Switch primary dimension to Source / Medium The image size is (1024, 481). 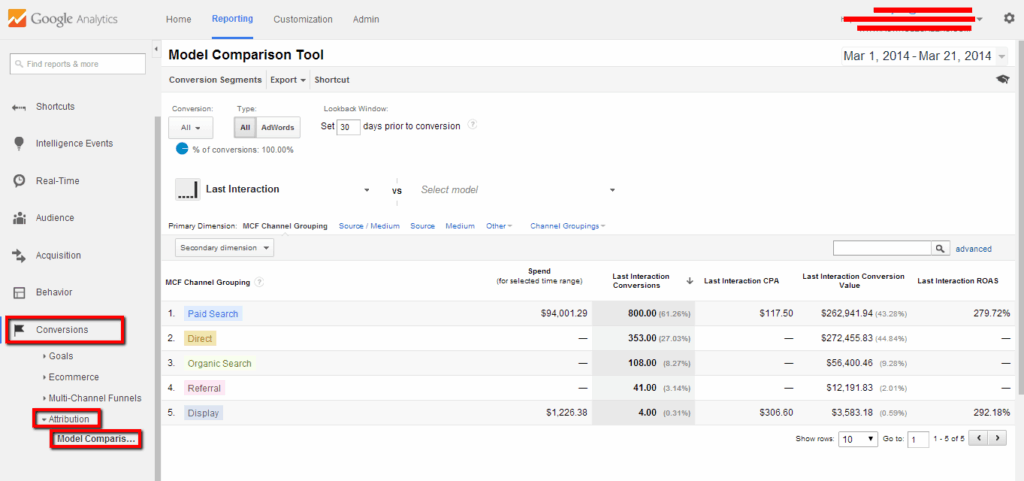tap(369, 226)
